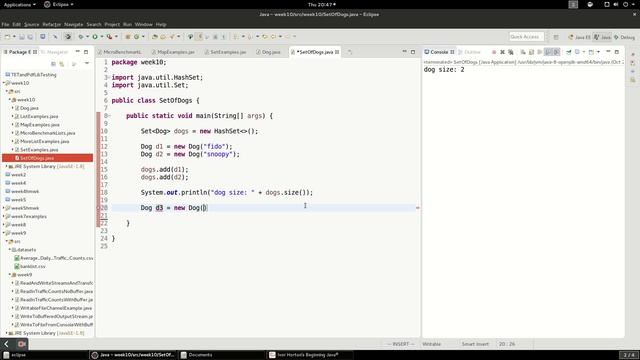Open the Debug icon dropdown arrow

pos(87,37)
